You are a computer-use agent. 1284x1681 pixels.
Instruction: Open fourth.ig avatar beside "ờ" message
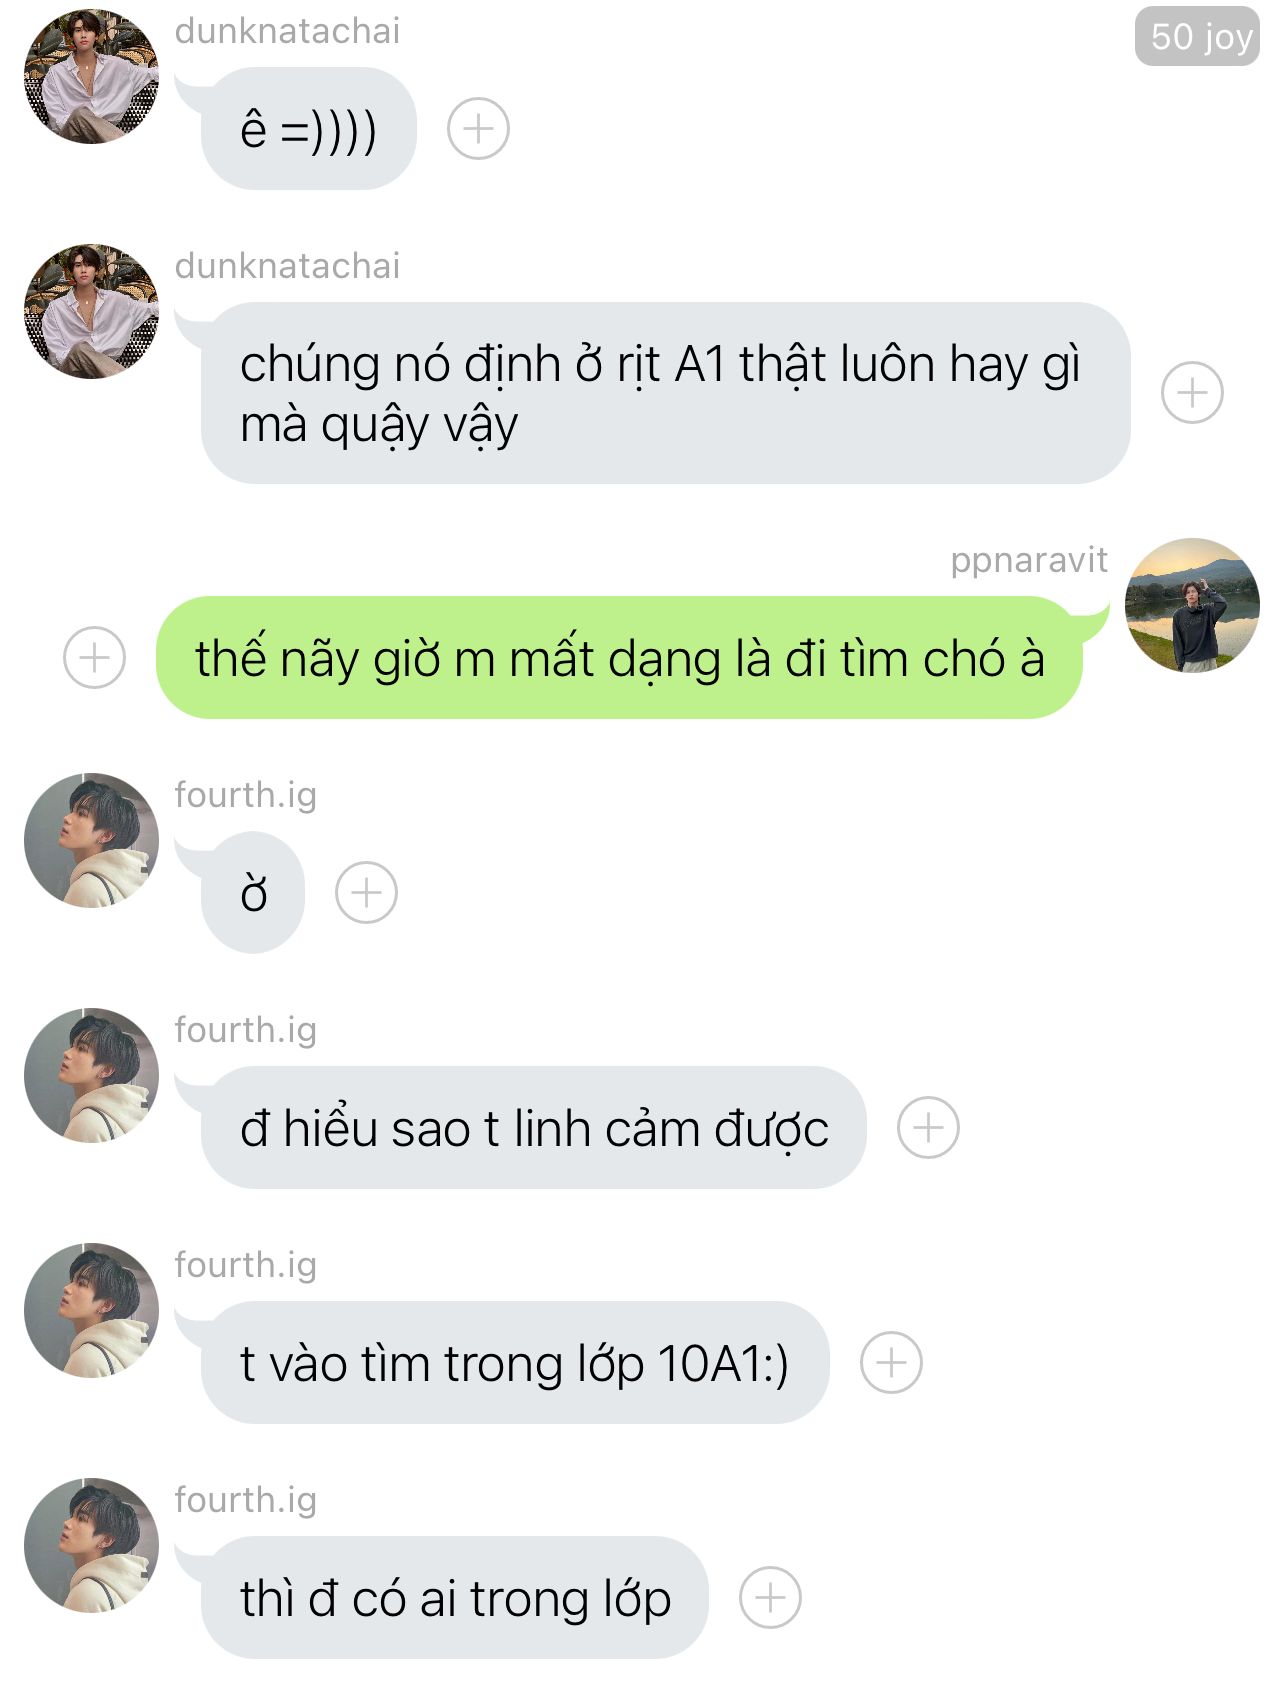pos(91,840)
